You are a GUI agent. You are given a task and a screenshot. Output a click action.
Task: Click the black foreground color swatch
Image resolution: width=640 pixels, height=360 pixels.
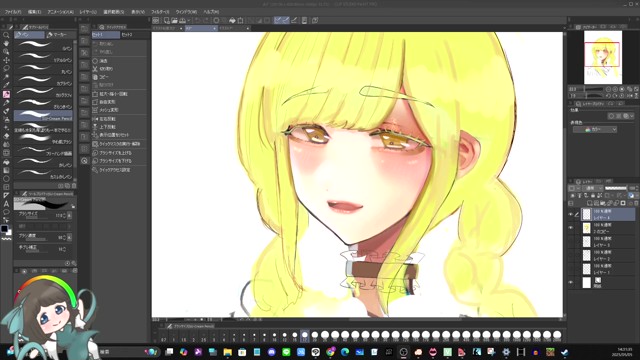click(4, 229)
